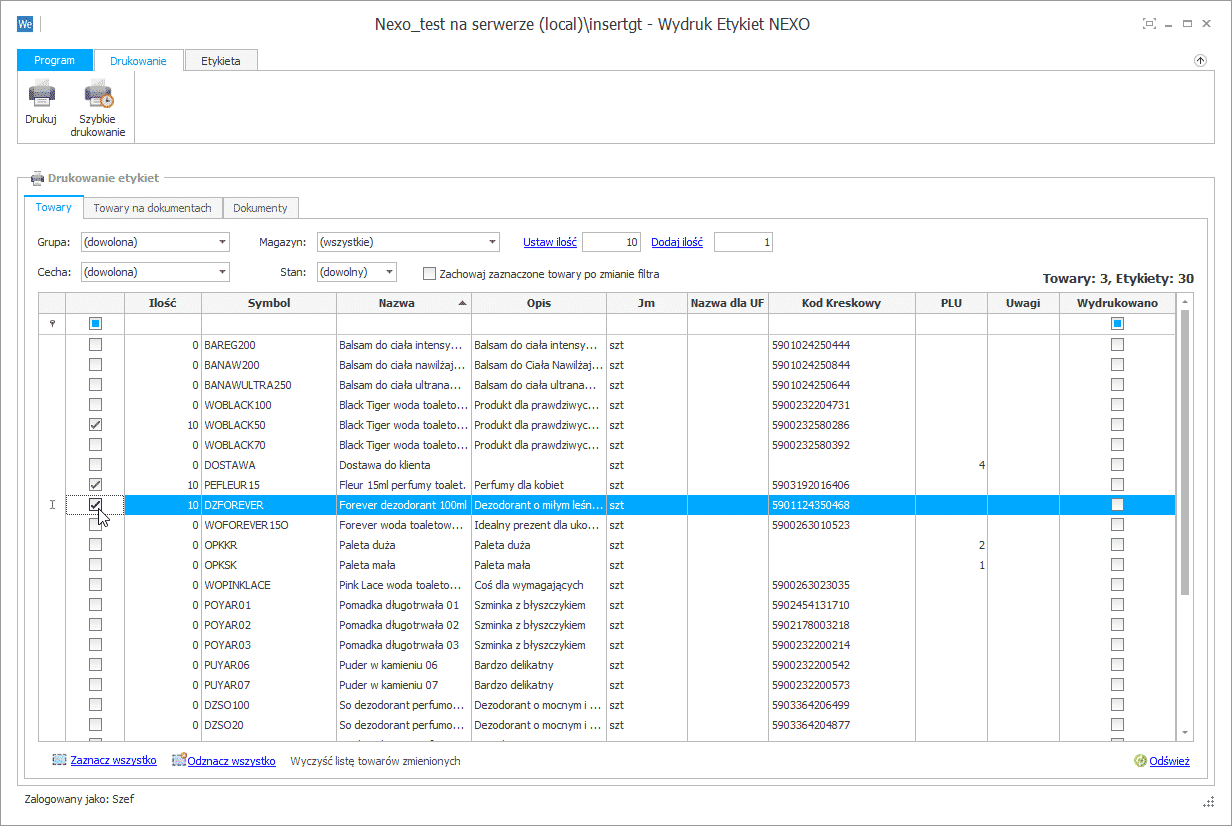
Task: Sort by the Kod Kreskowy column header
Action: click(x=842, y=303)
